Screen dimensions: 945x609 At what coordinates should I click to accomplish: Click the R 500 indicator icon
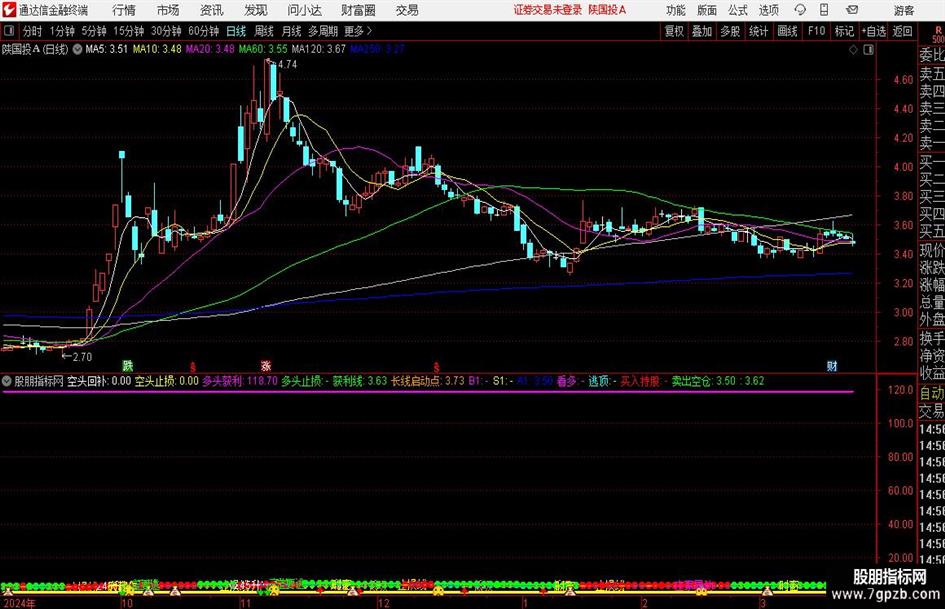[x=938, y=33]
